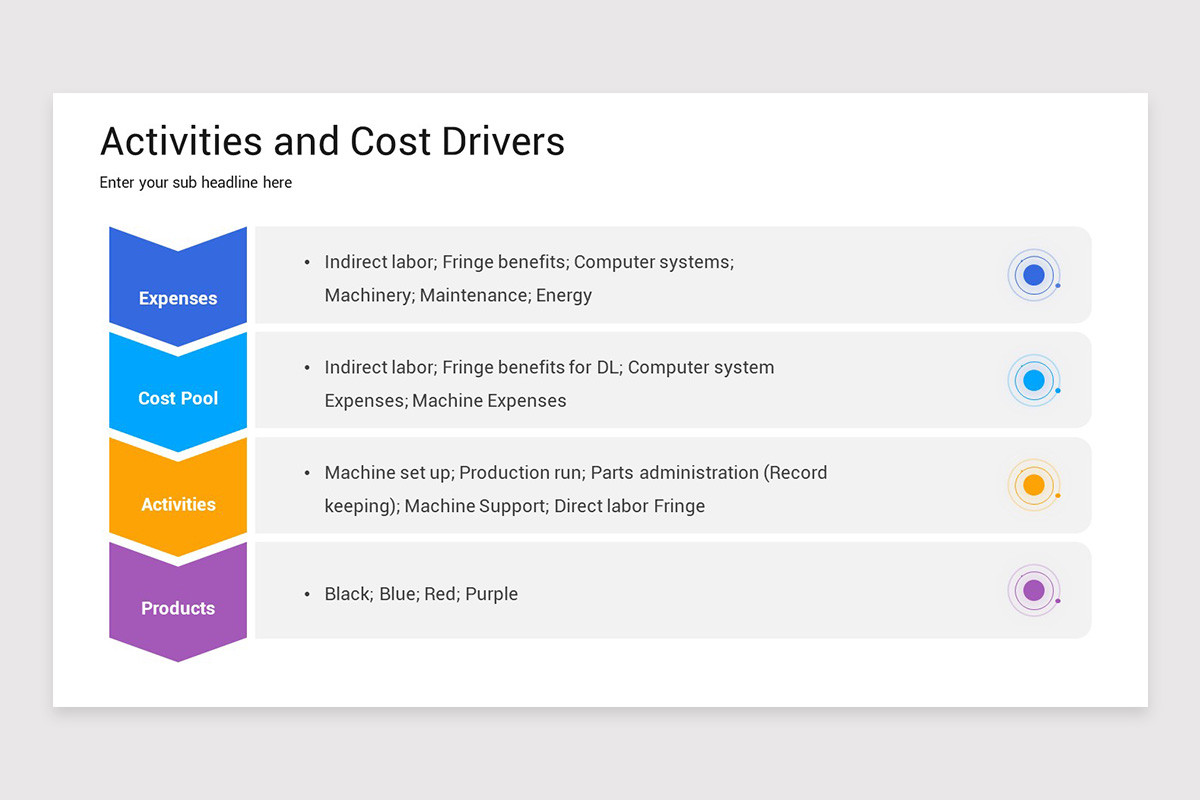The image size is (1200, 800).
Task: Toggle the small dot beside the blue Expenses icon
Action: [x=1056, y=287]
